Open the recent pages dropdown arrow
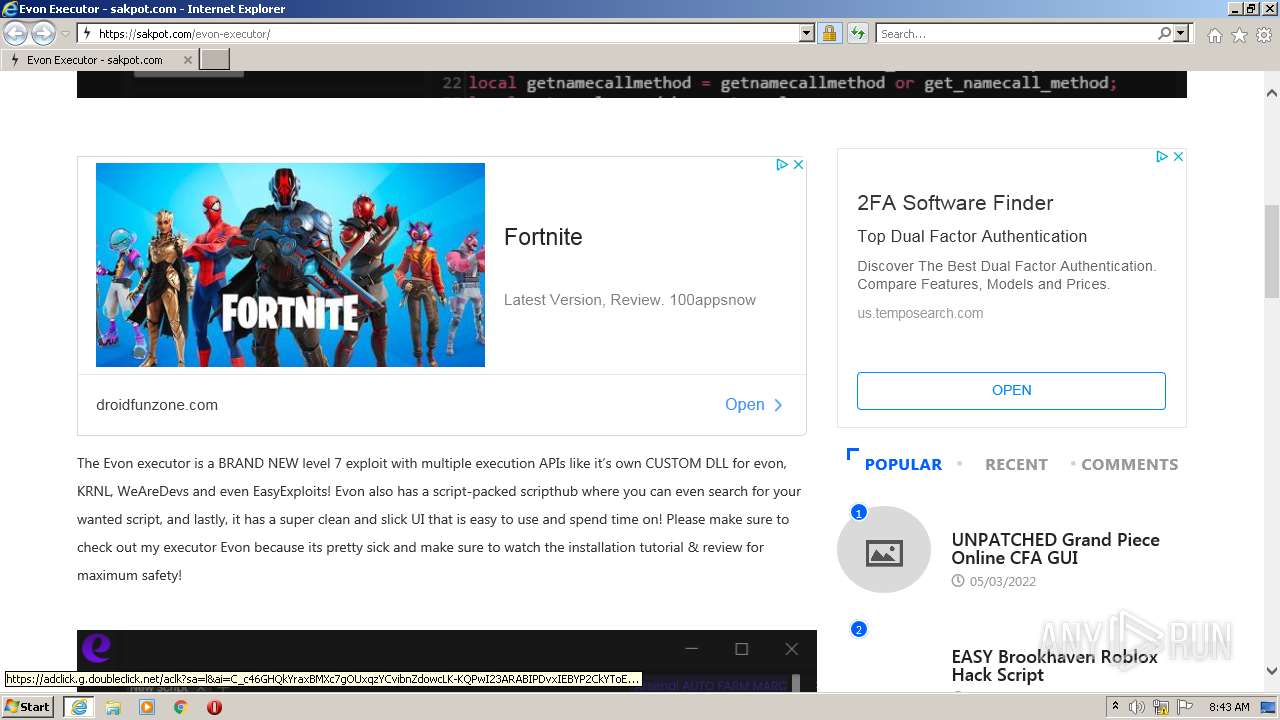 pyautogui.click(x=65, y=34)
